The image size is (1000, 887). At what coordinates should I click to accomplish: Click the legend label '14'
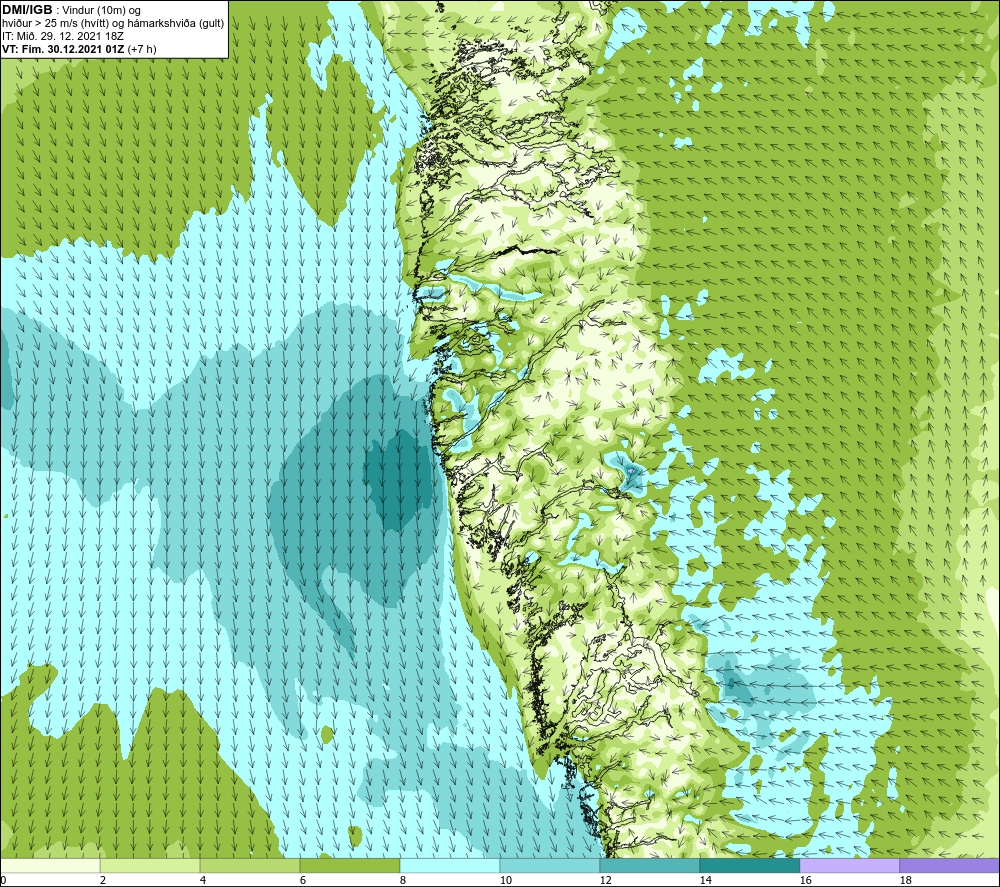click(x=705, y=881)
